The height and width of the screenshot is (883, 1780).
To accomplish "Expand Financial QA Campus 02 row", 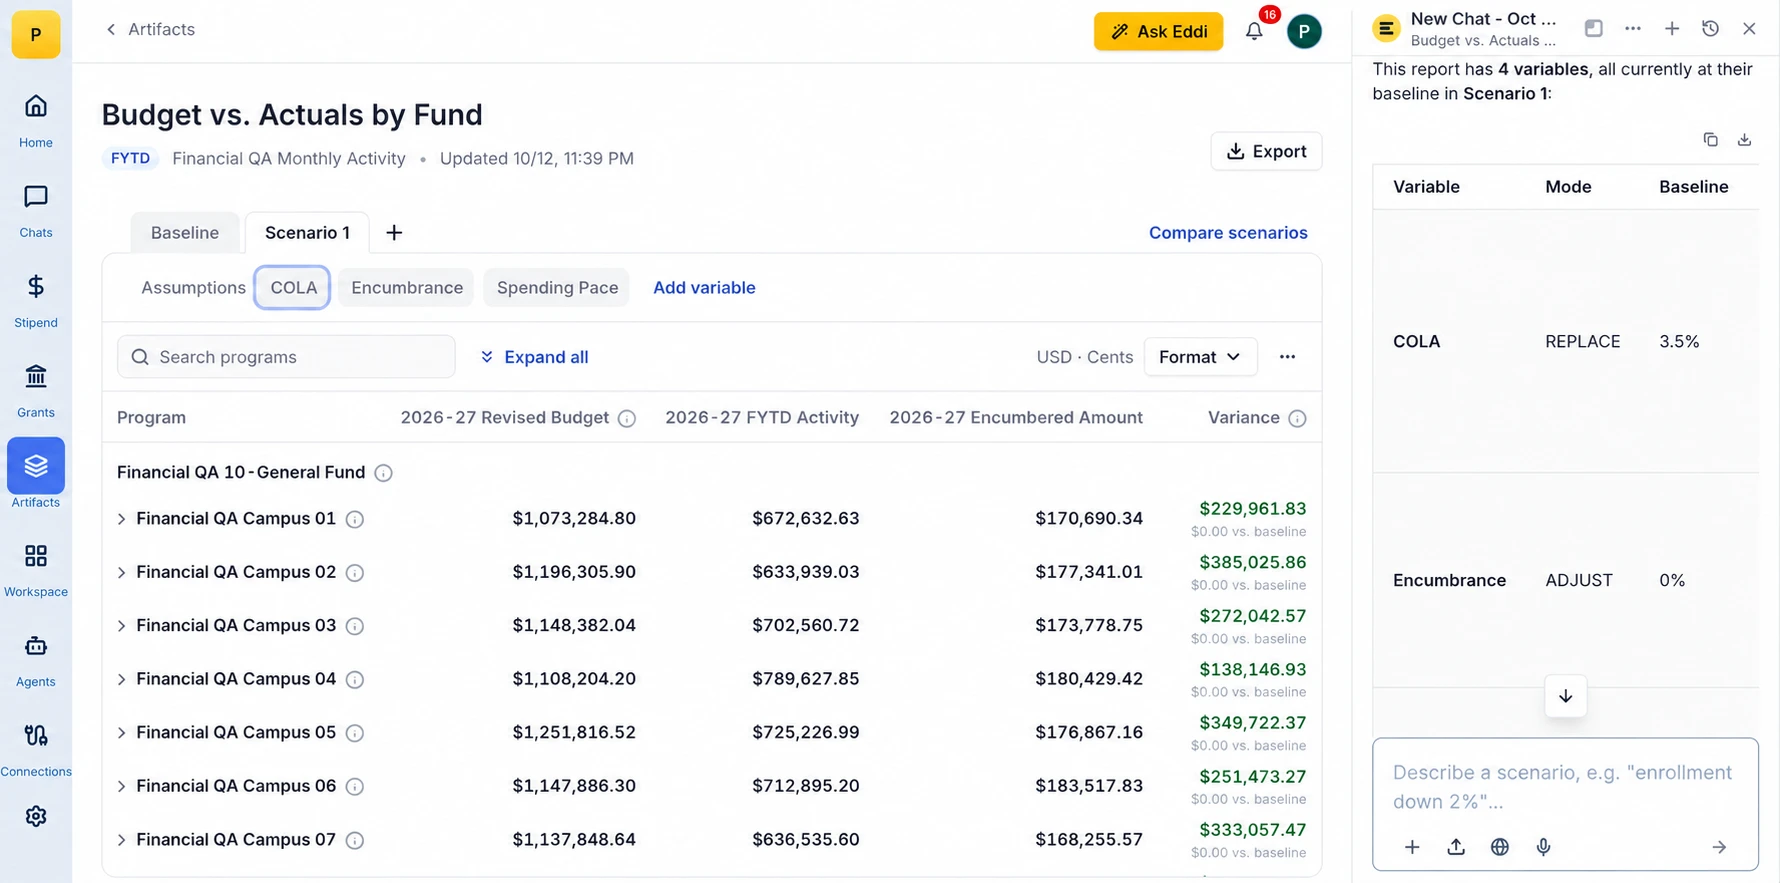I will pyautogui.click(x=121, y=572).
